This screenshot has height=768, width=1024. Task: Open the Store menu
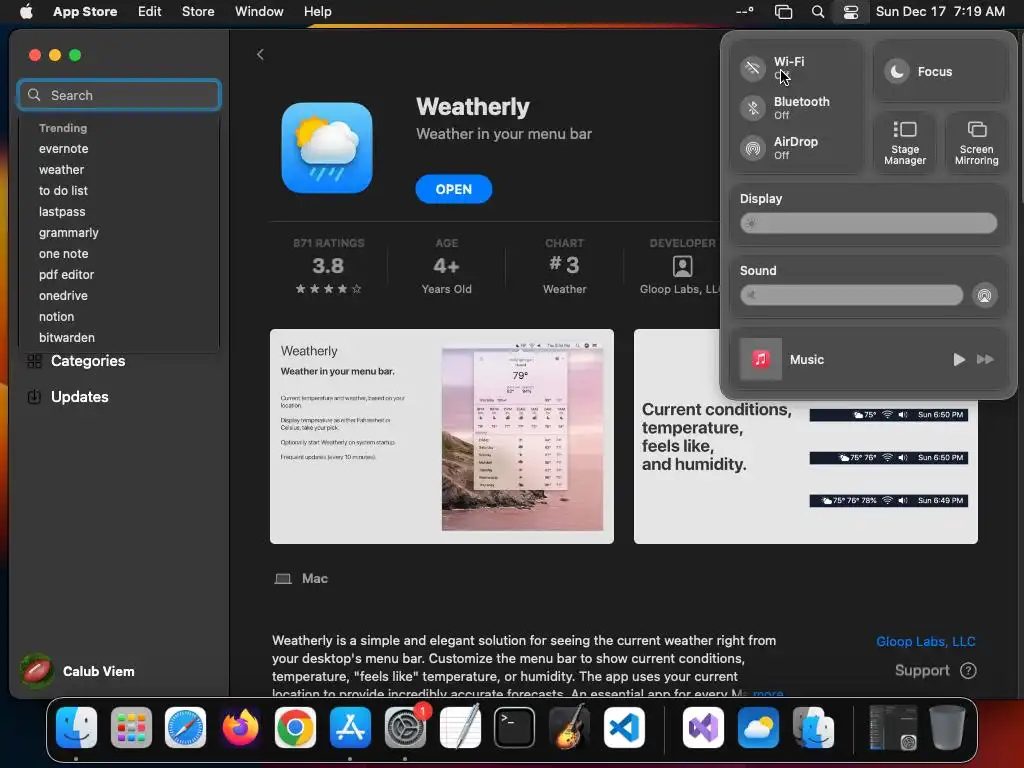click(198, 12)
